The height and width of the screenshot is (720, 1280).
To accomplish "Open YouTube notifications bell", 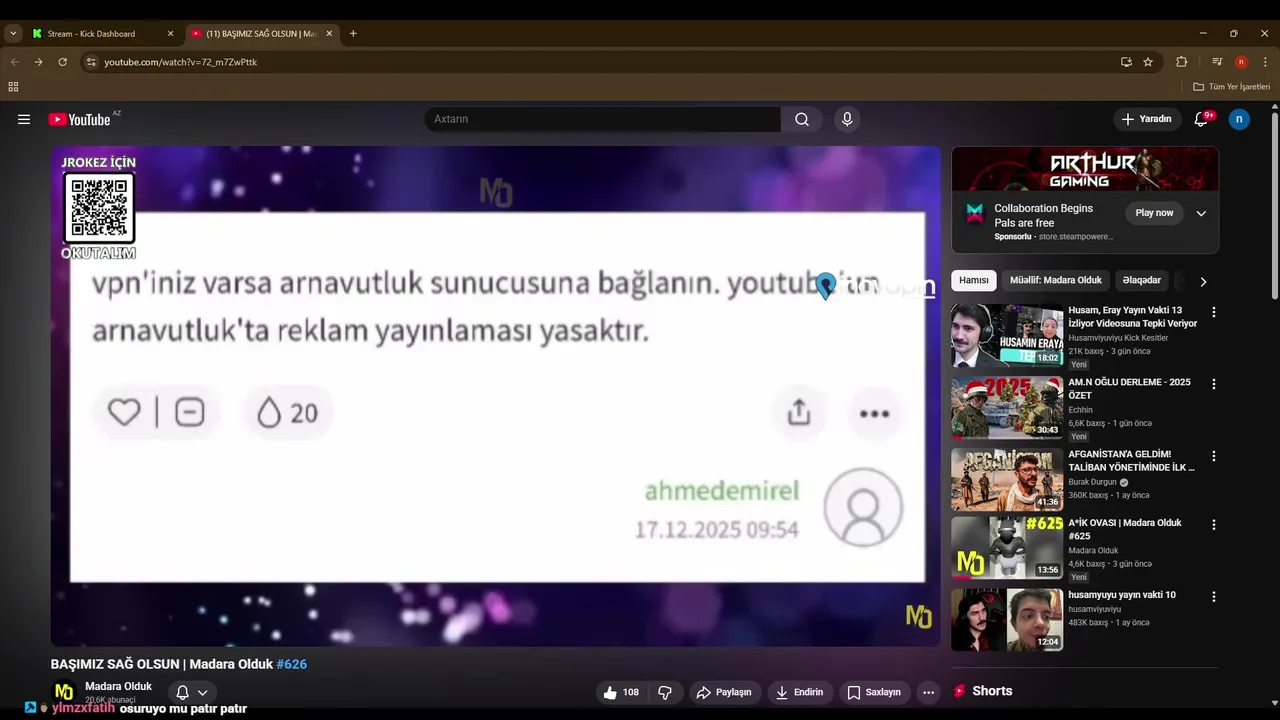I will (x=1201, y=119).
